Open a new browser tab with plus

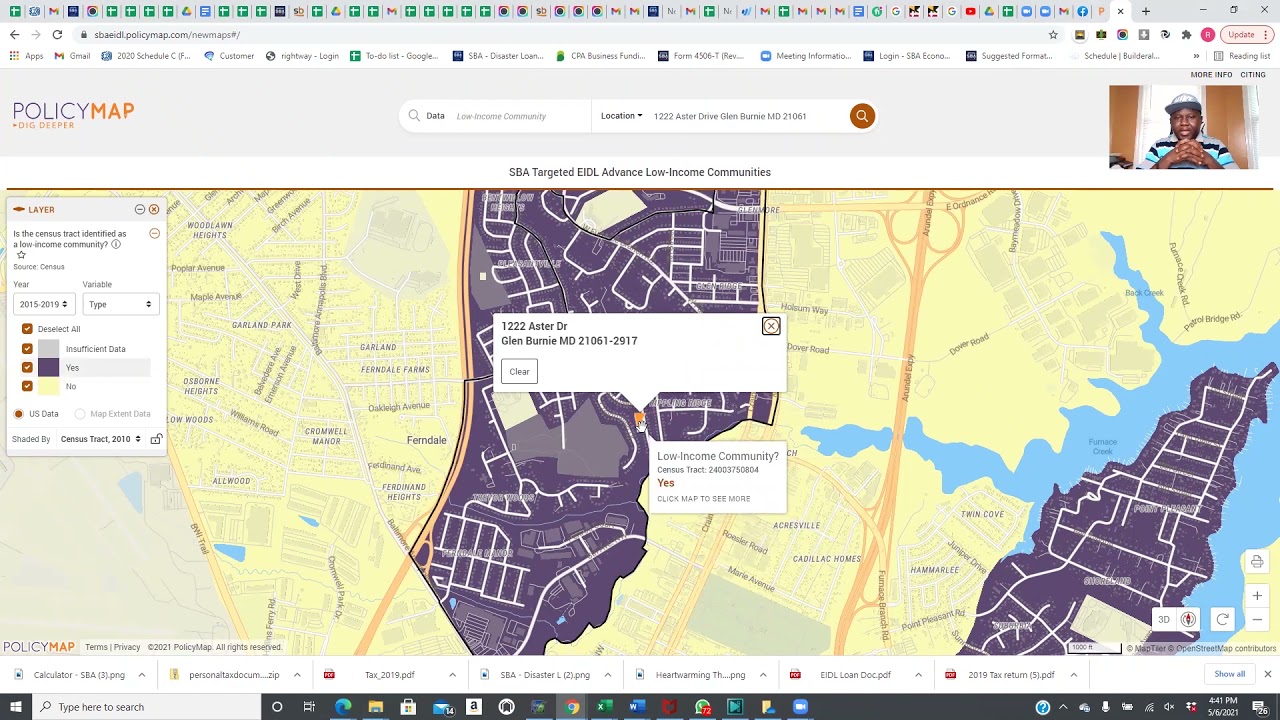[1146, 11]
